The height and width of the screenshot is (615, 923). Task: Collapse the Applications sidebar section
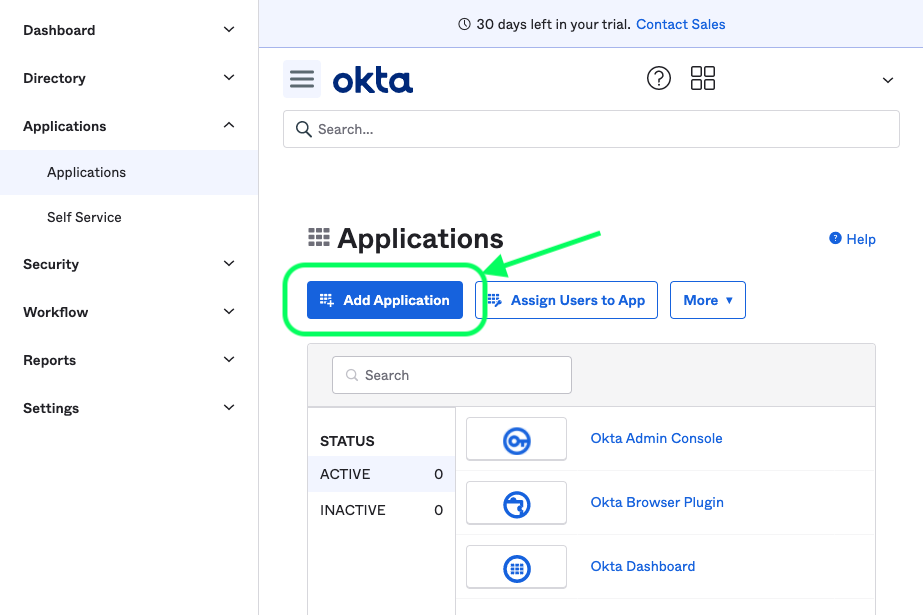click(x=229, y=125)
